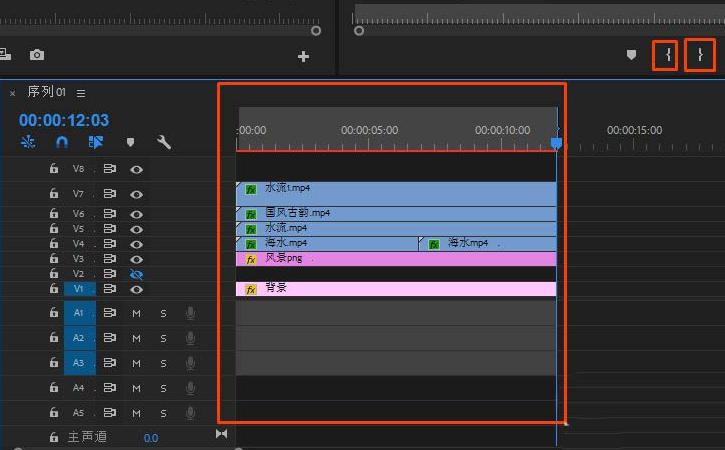The width and height of the screenshot is (725, 450).
Task: Add a marker to the timeline
Action: coord(130,142)
